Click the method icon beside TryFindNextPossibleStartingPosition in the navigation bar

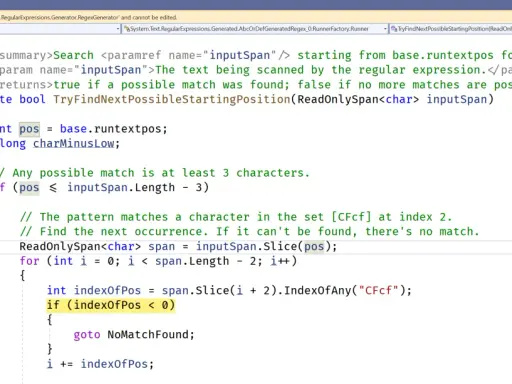pyautogui.click(x=394, y=29)
